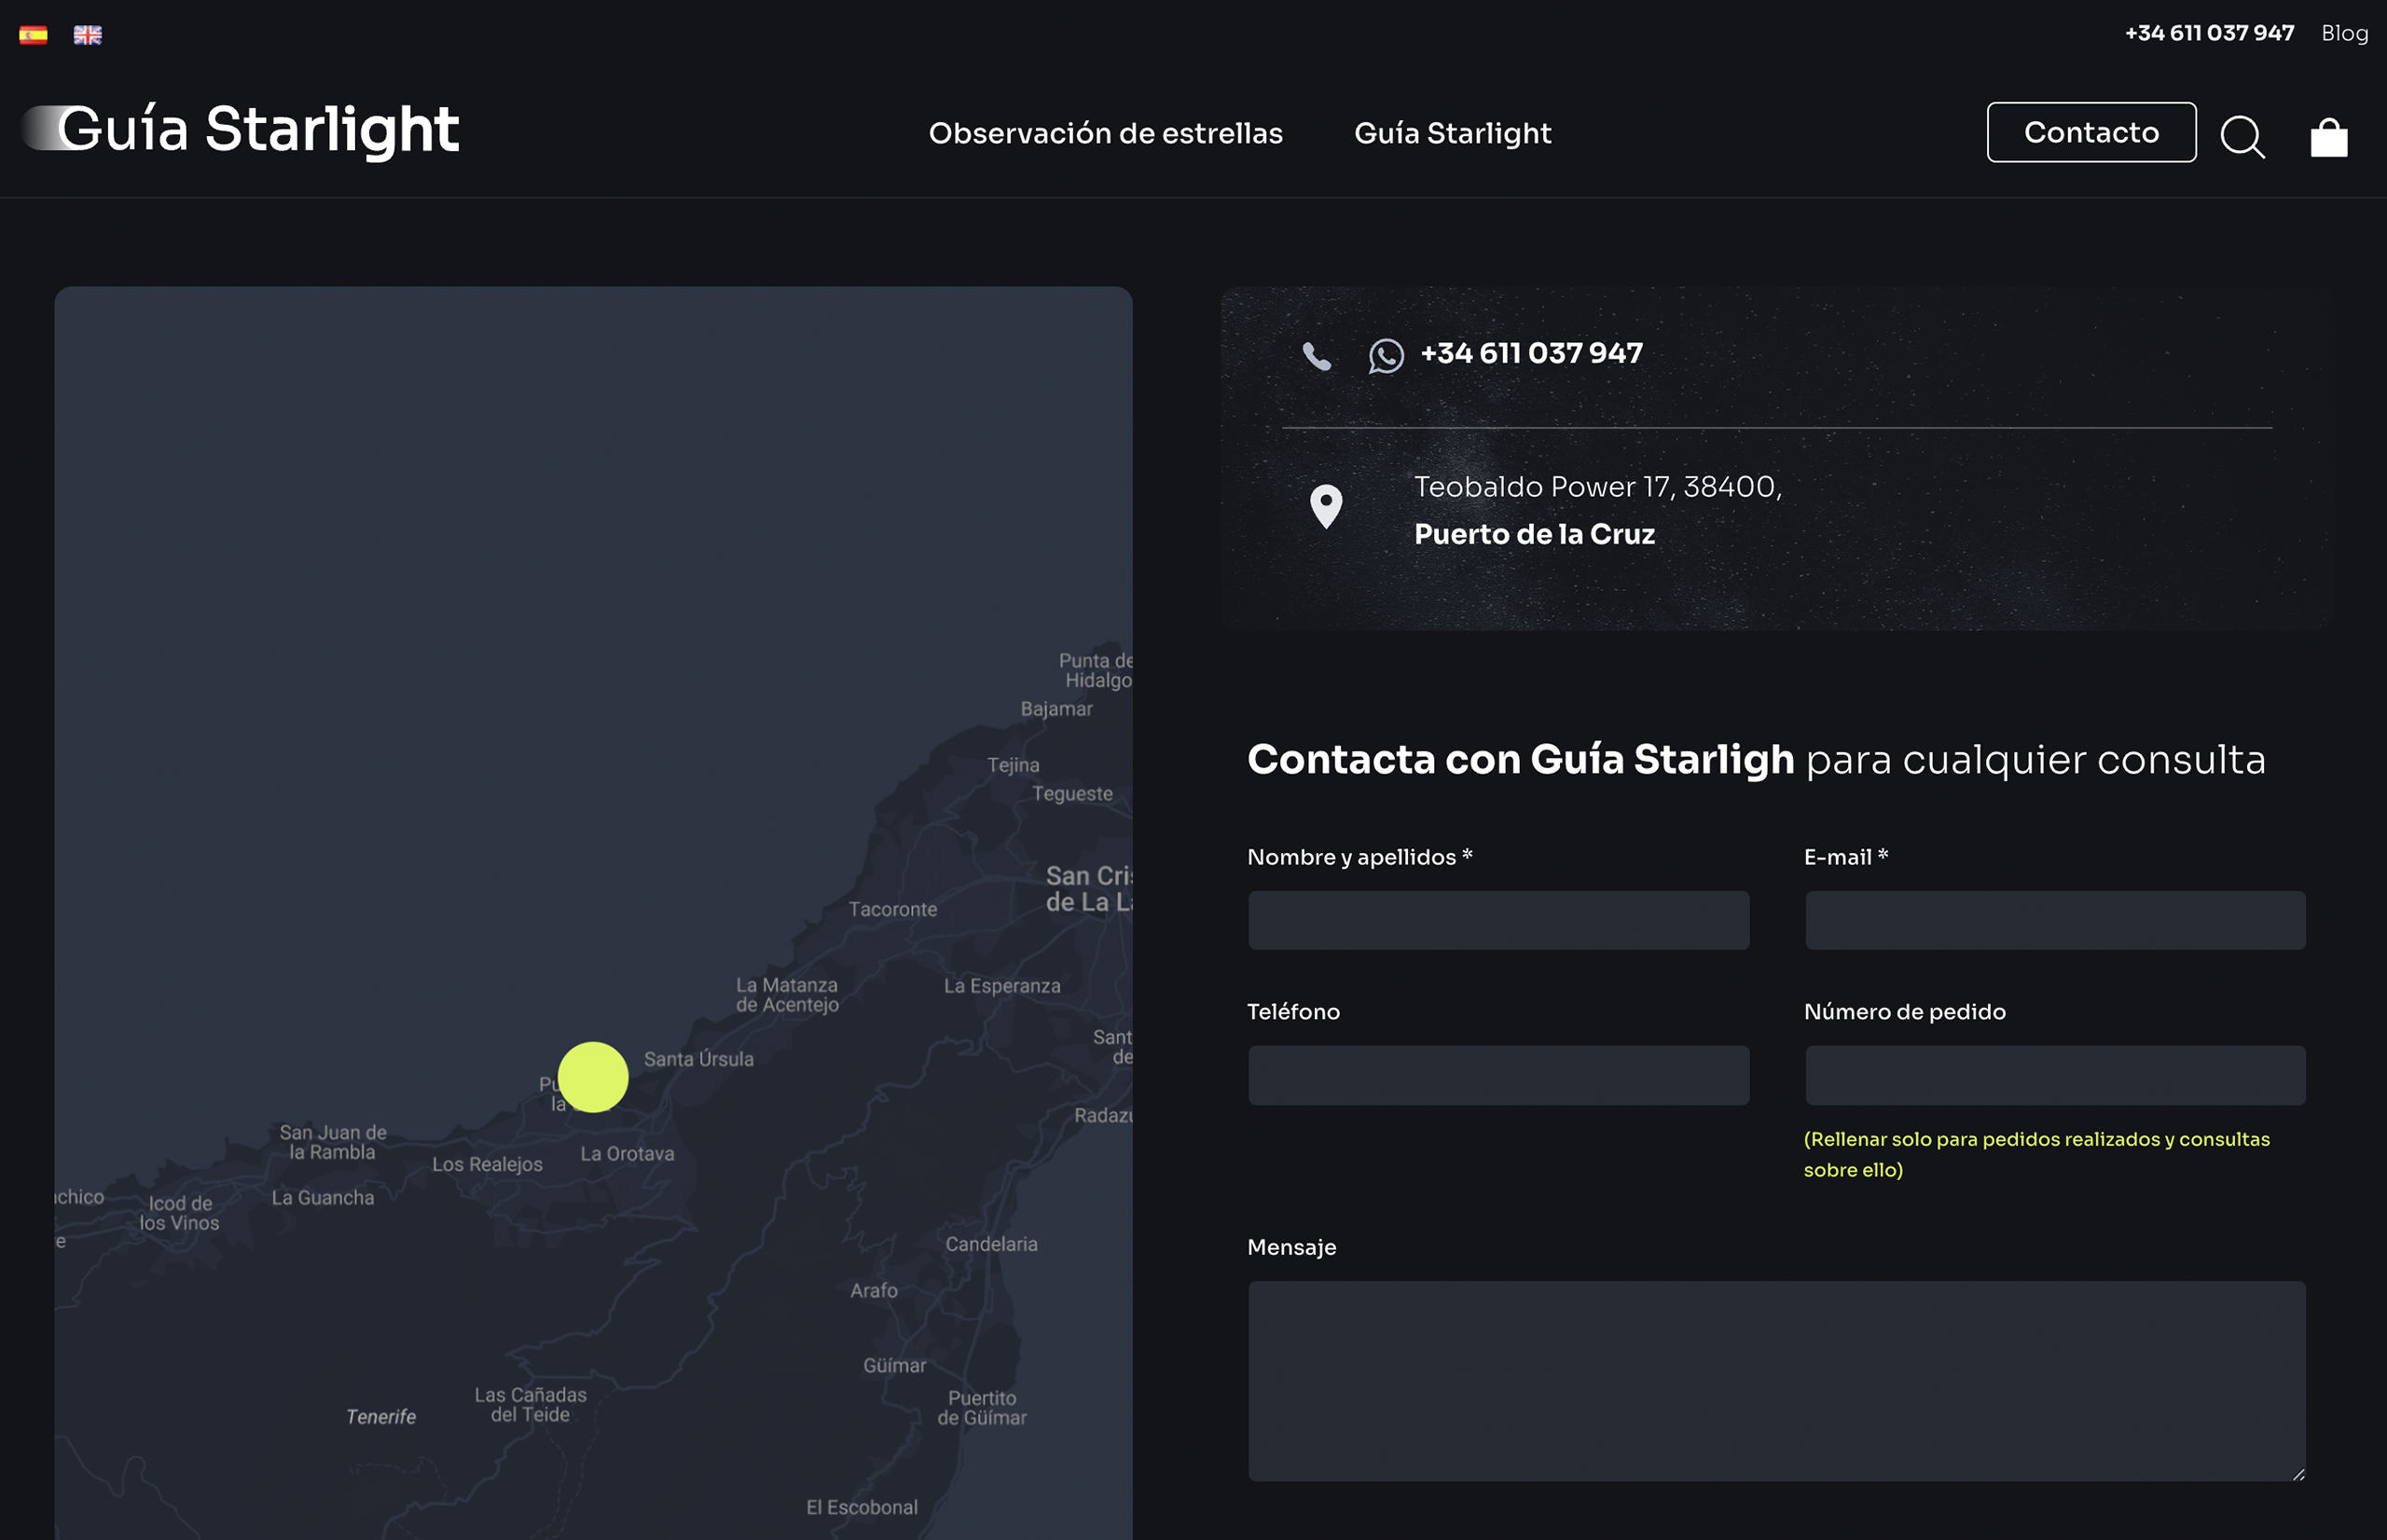Click the WhatsApp icon beside the phone number
2387x1540 pixels.
point(1386,356)
